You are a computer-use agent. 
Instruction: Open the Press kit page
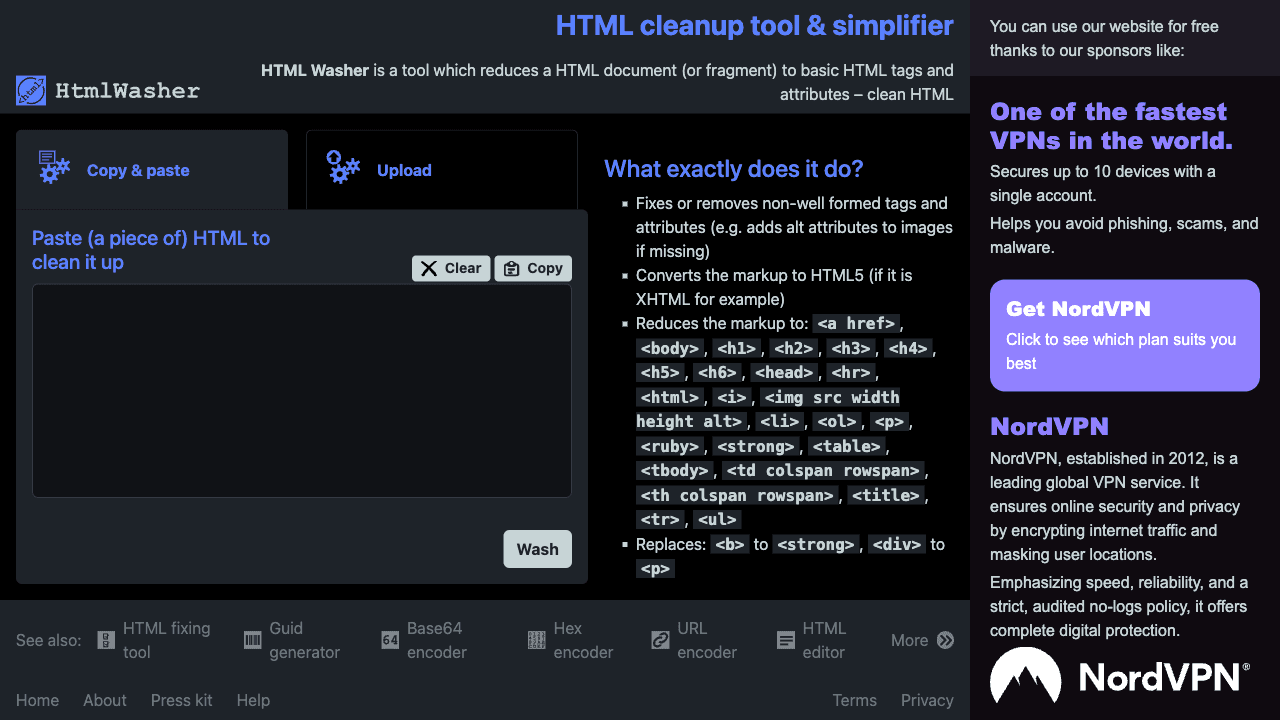point(181,700)
